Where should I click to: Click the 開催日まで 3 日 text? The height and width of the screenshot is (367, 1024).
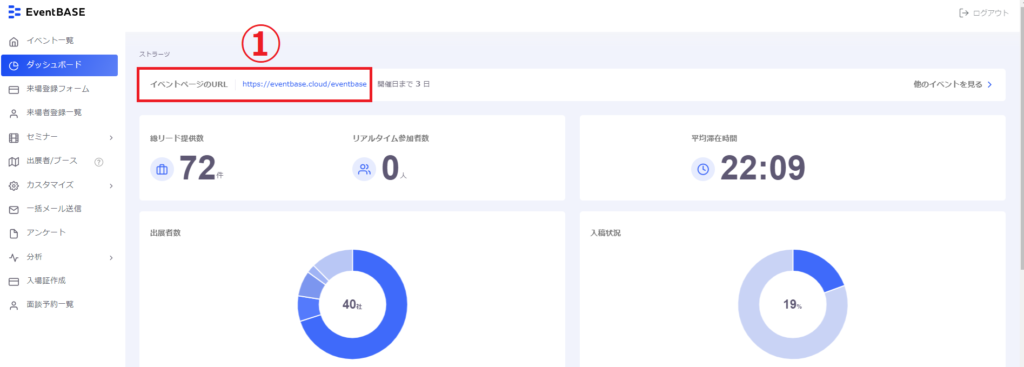tap(404, 85)
